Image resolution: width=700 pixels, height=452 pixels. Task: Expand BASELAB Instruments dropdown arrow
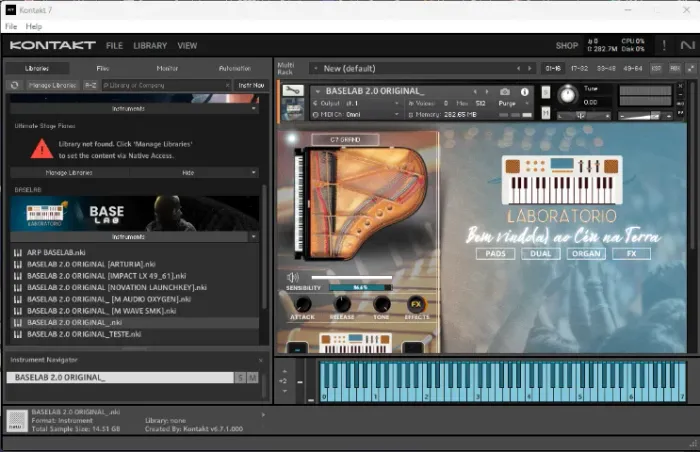[254, 237]
